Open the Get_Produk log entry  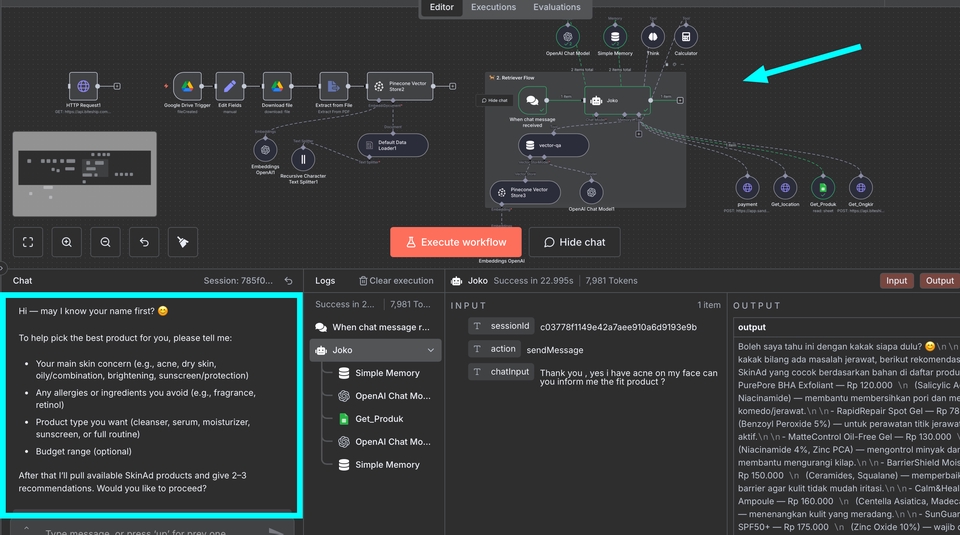tap(377, 418)
